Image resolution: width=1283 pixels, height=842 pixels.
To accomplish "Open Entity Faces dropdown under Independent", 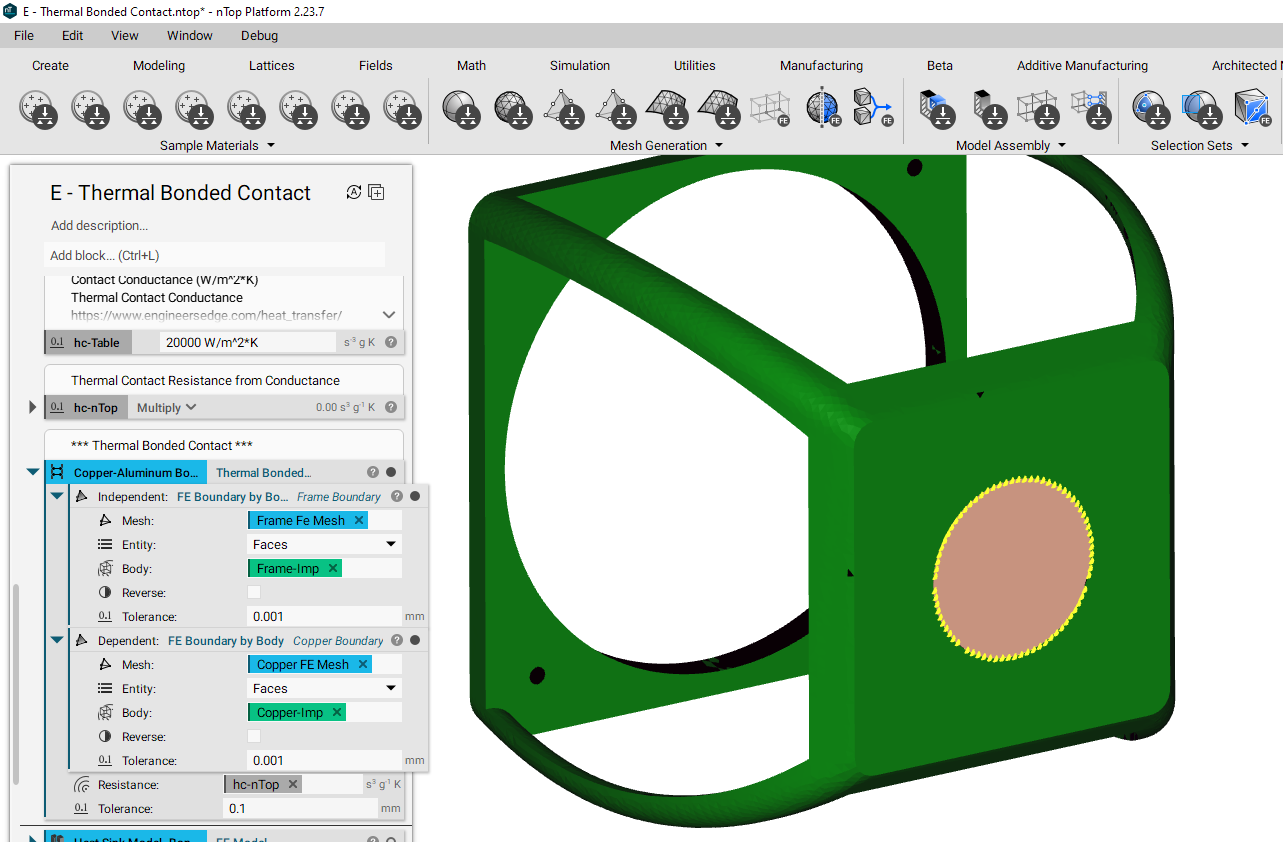I will coord(325,544).
